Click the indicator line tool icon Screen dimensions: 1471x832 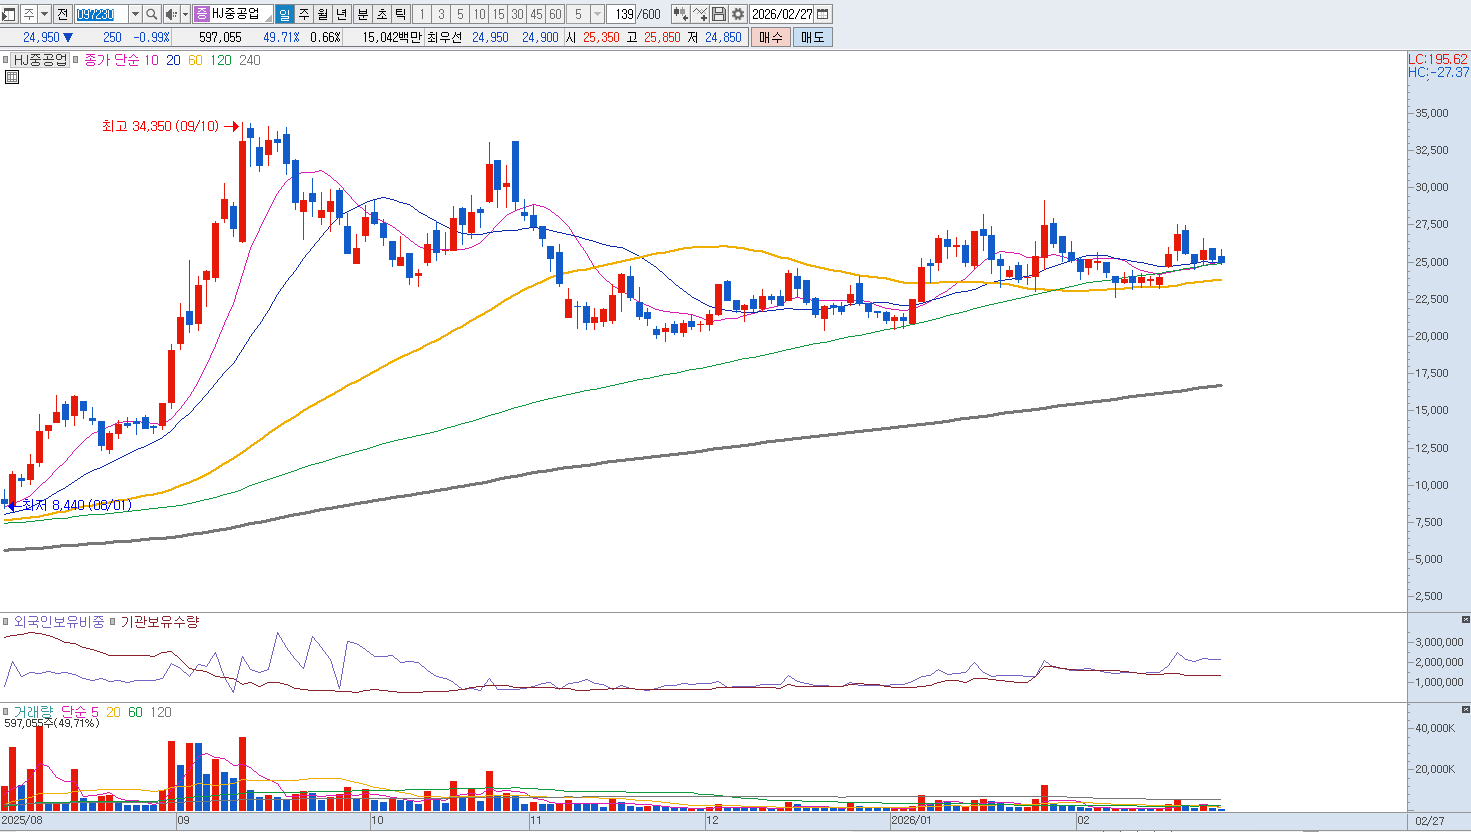pos(700,14)
